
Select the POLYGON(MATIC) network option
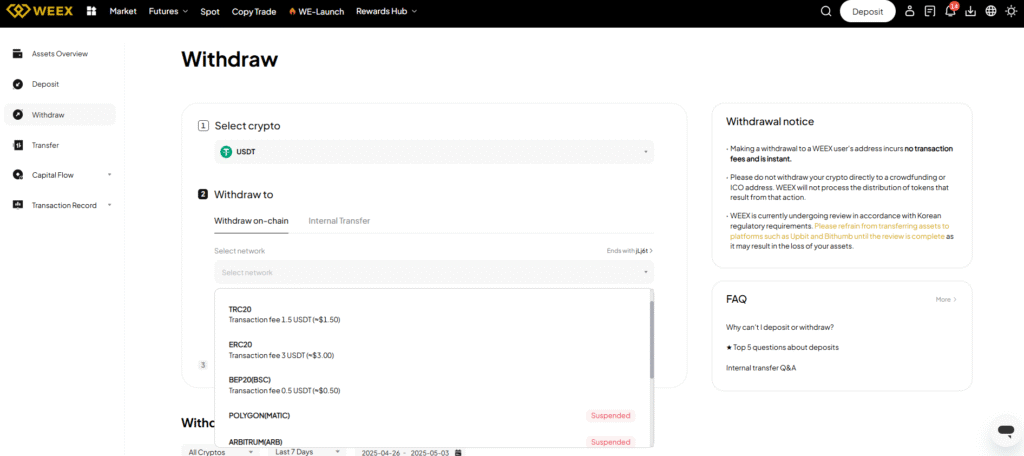click(x=432, y=415)
